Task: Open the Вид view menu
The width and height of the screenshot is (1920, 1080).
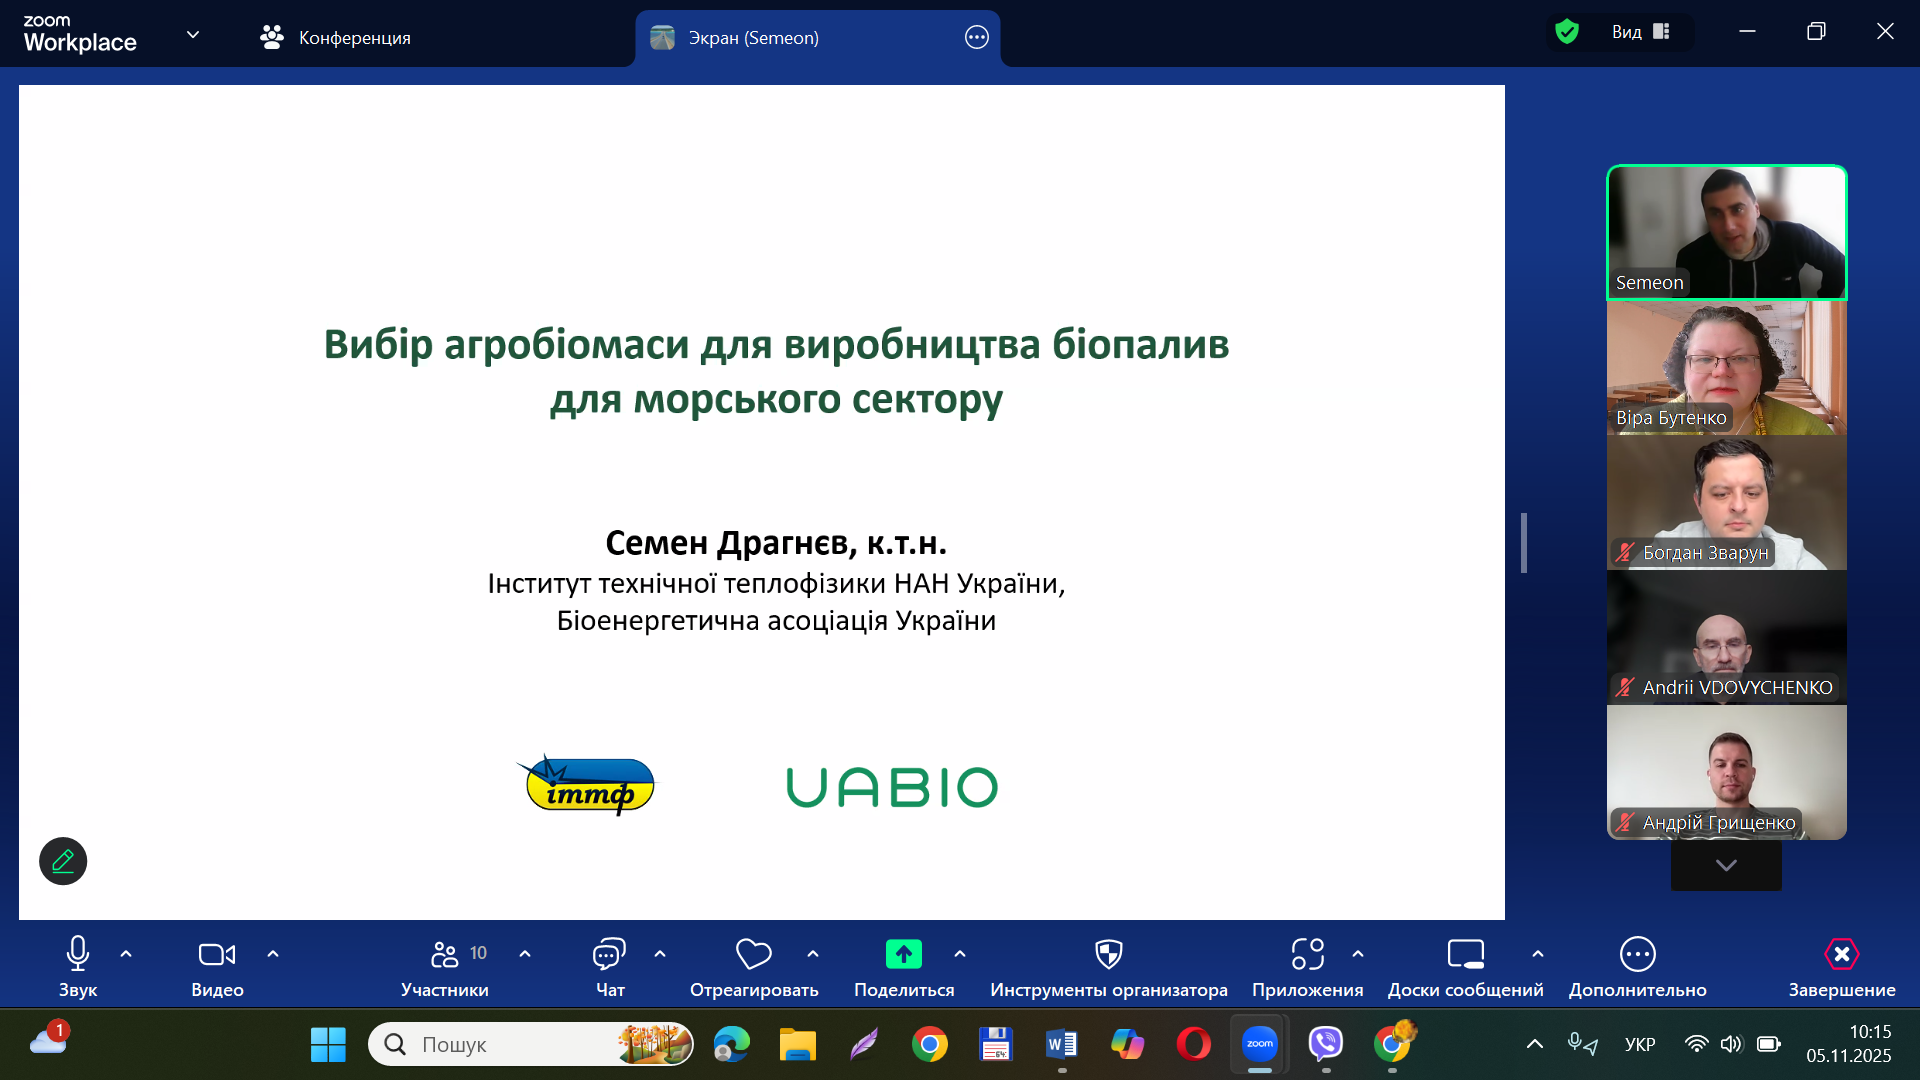Action: click(x=1640, y=32)
